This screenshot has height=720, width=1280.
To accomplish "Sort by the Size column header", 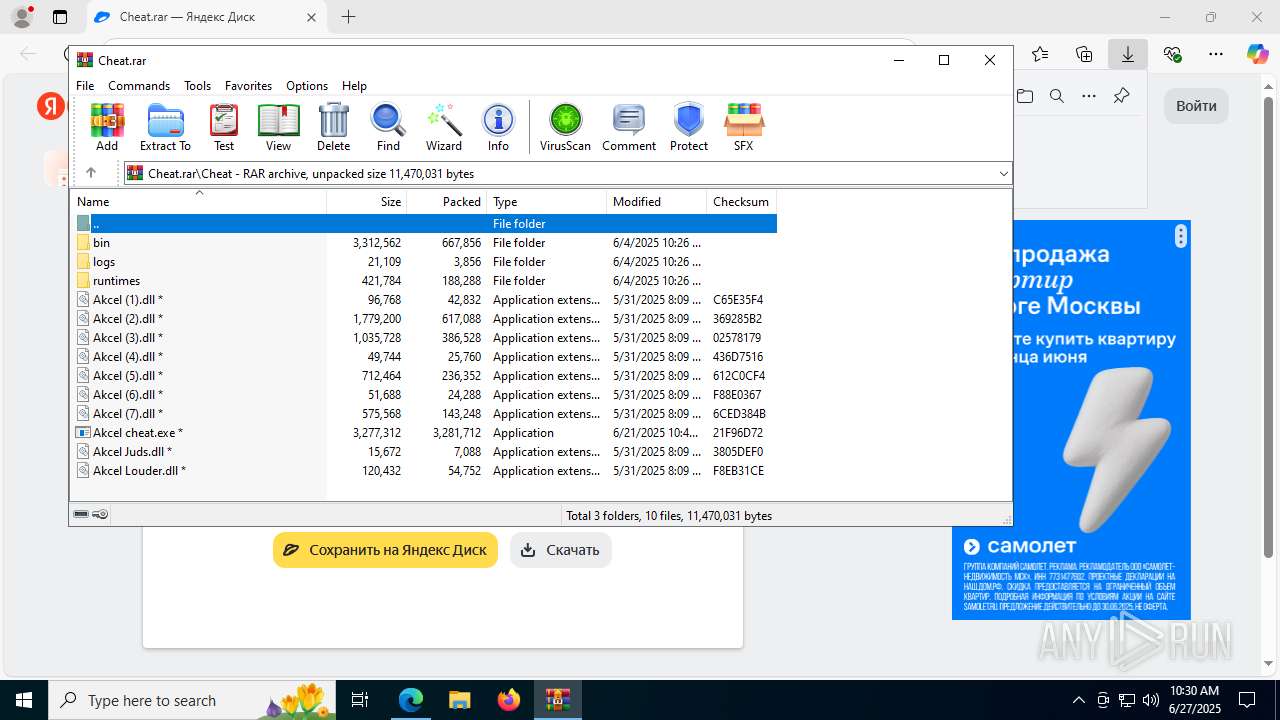I will pos(367,202).
